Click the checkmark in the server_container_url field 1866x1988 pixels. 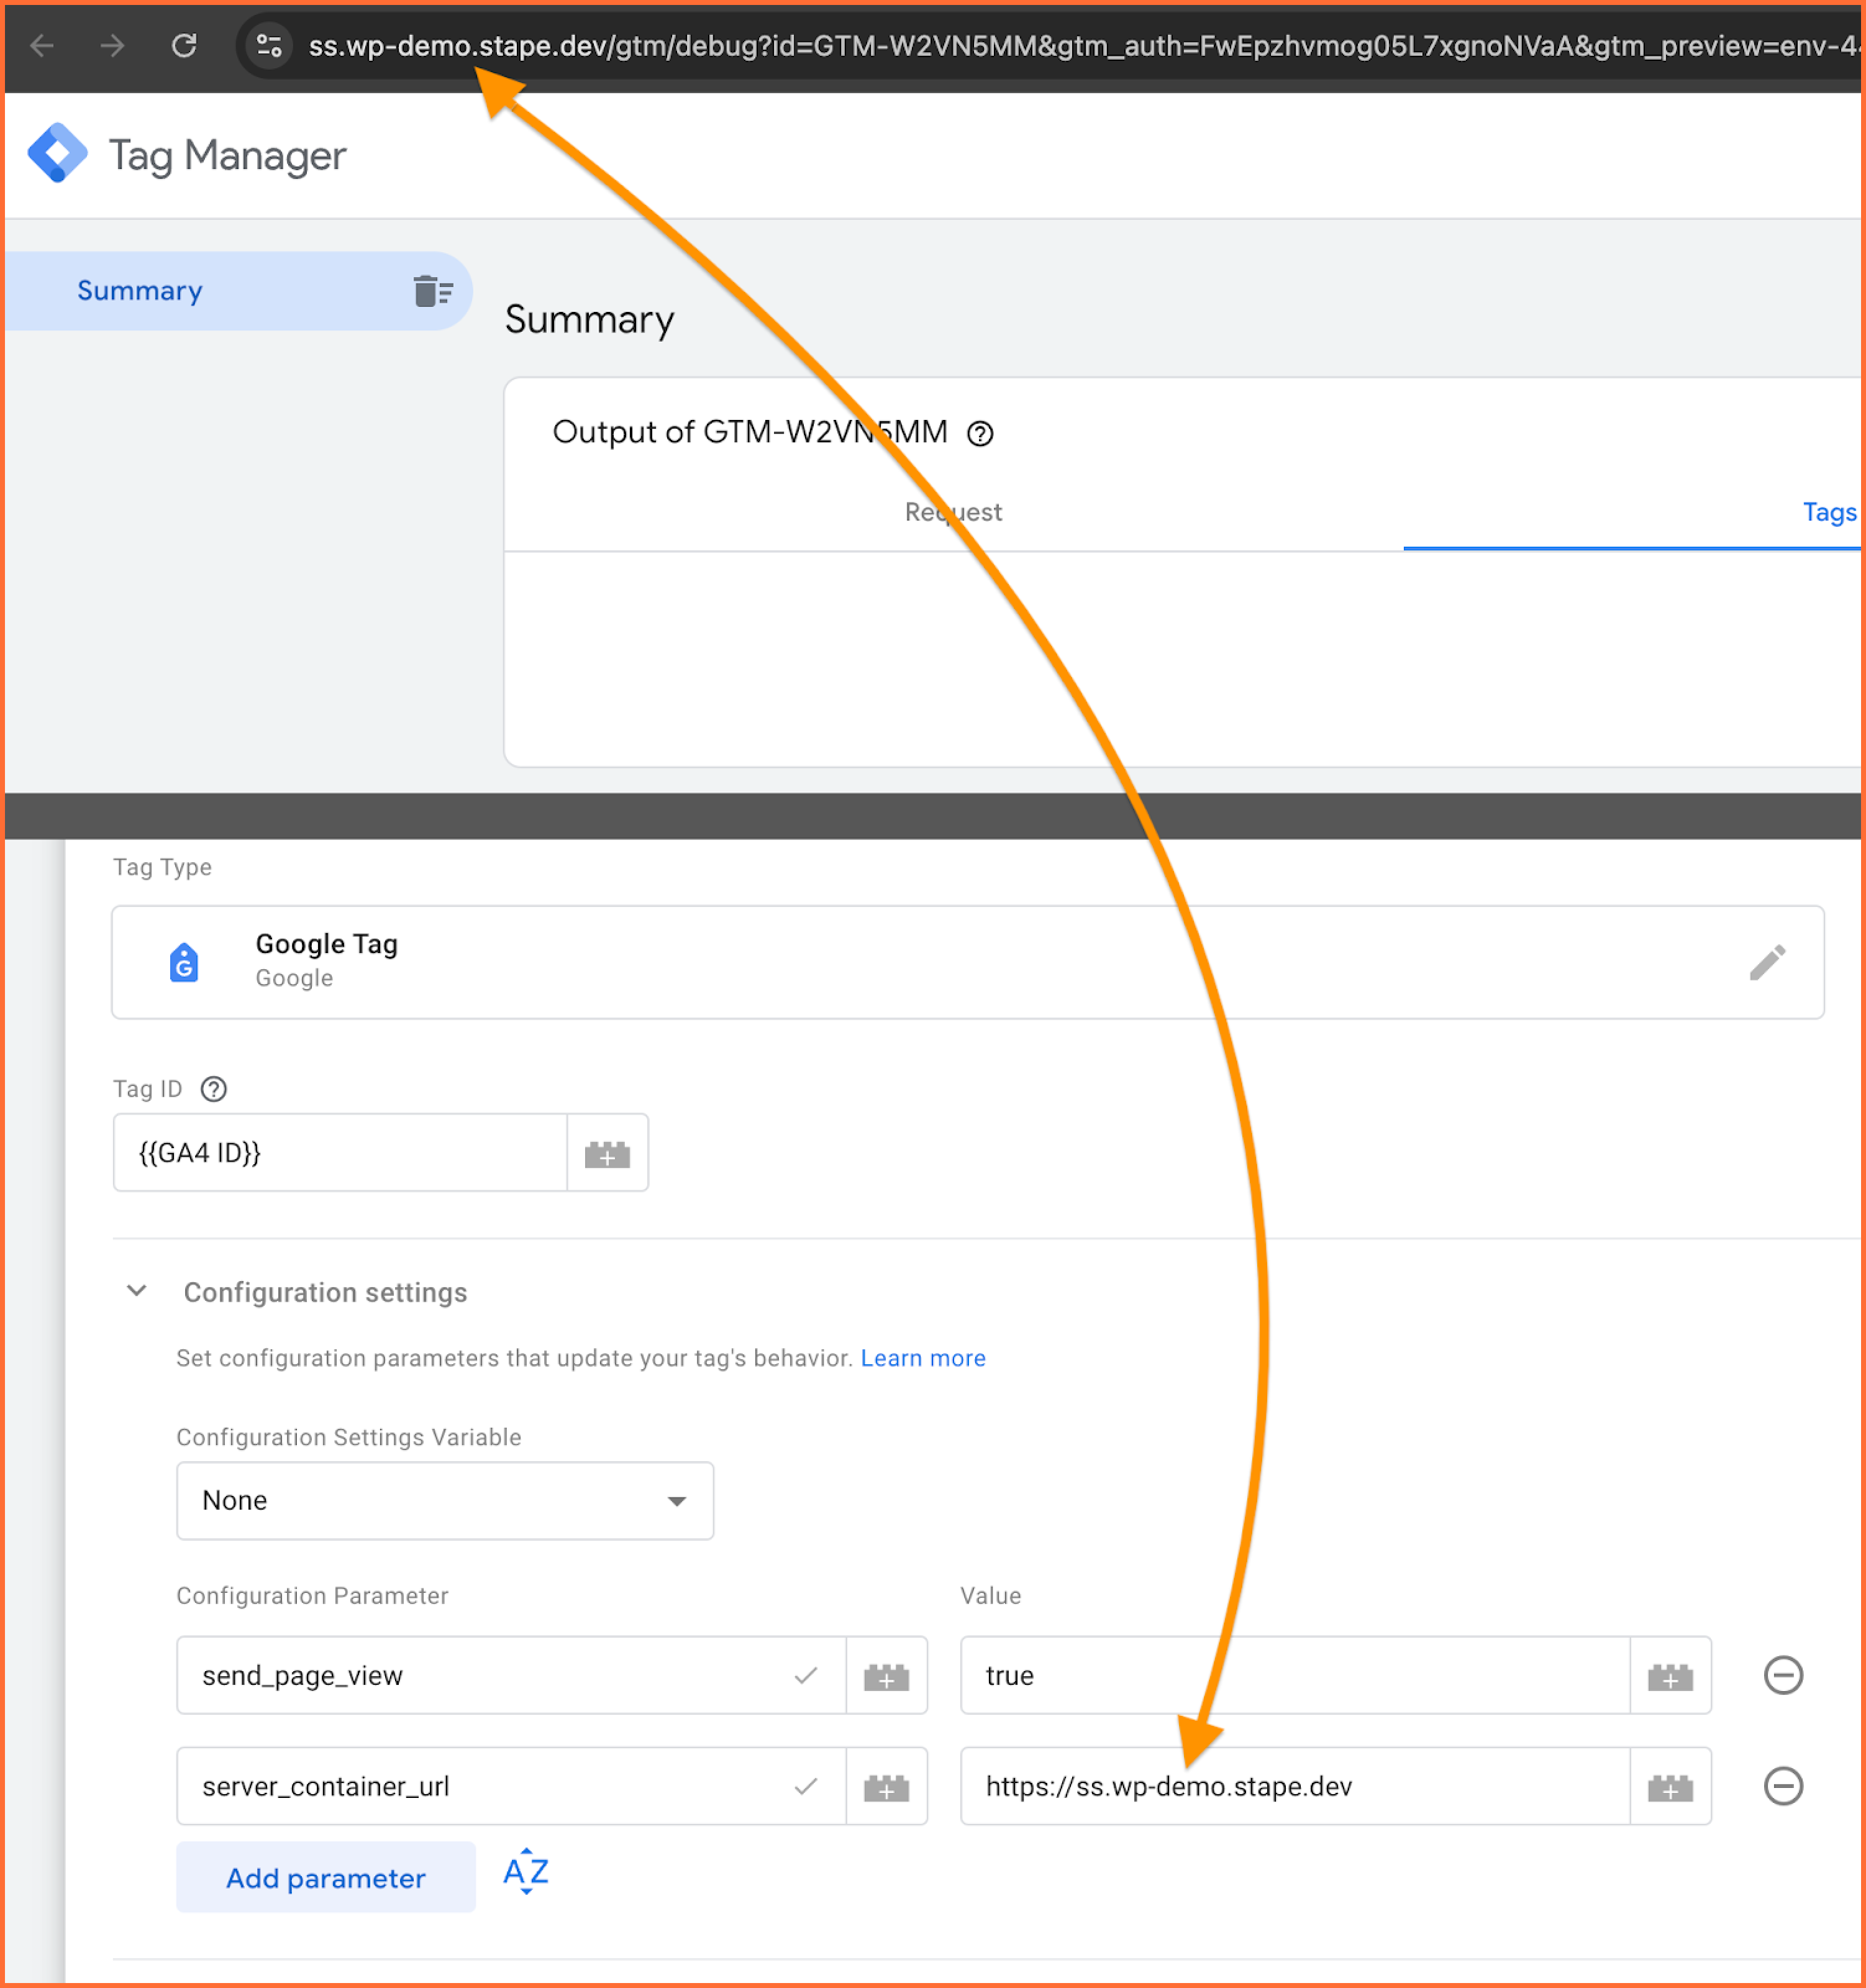click(x=806, y=1786)
